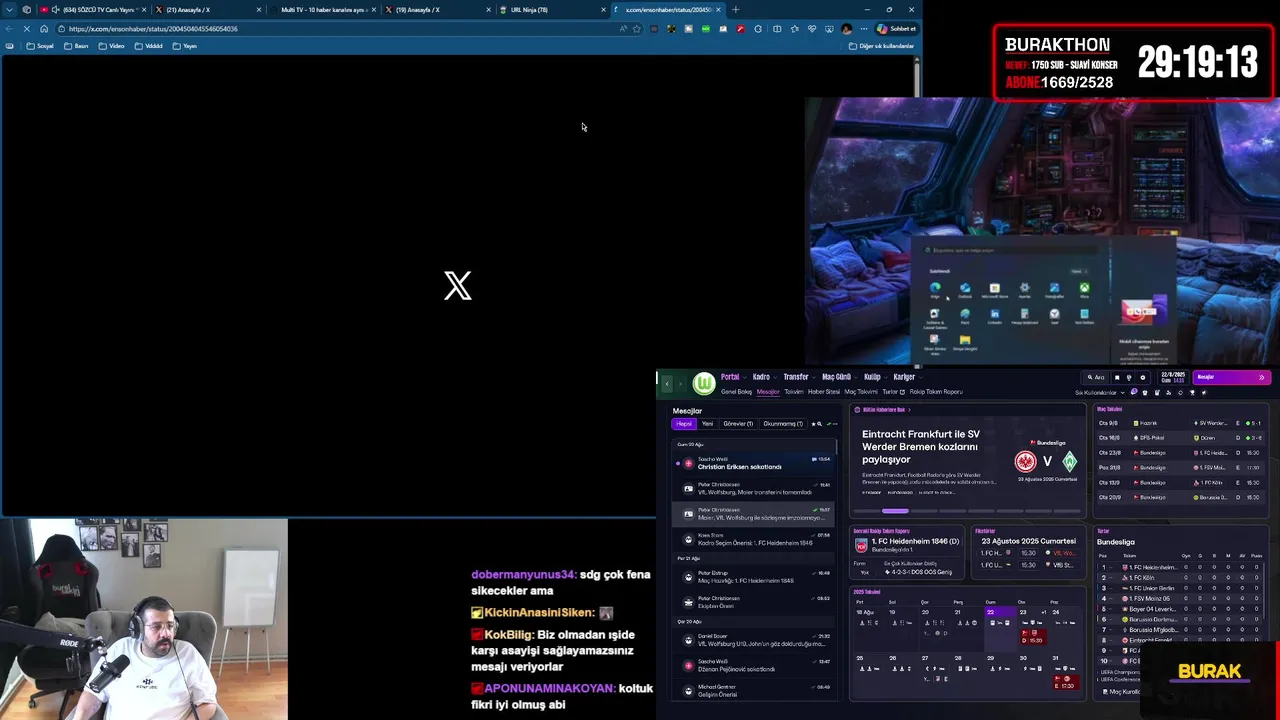Viewport: 1280px width, 720px height.
Task: Open the Video bookmarks folder
Action: [x=112, y=46]
